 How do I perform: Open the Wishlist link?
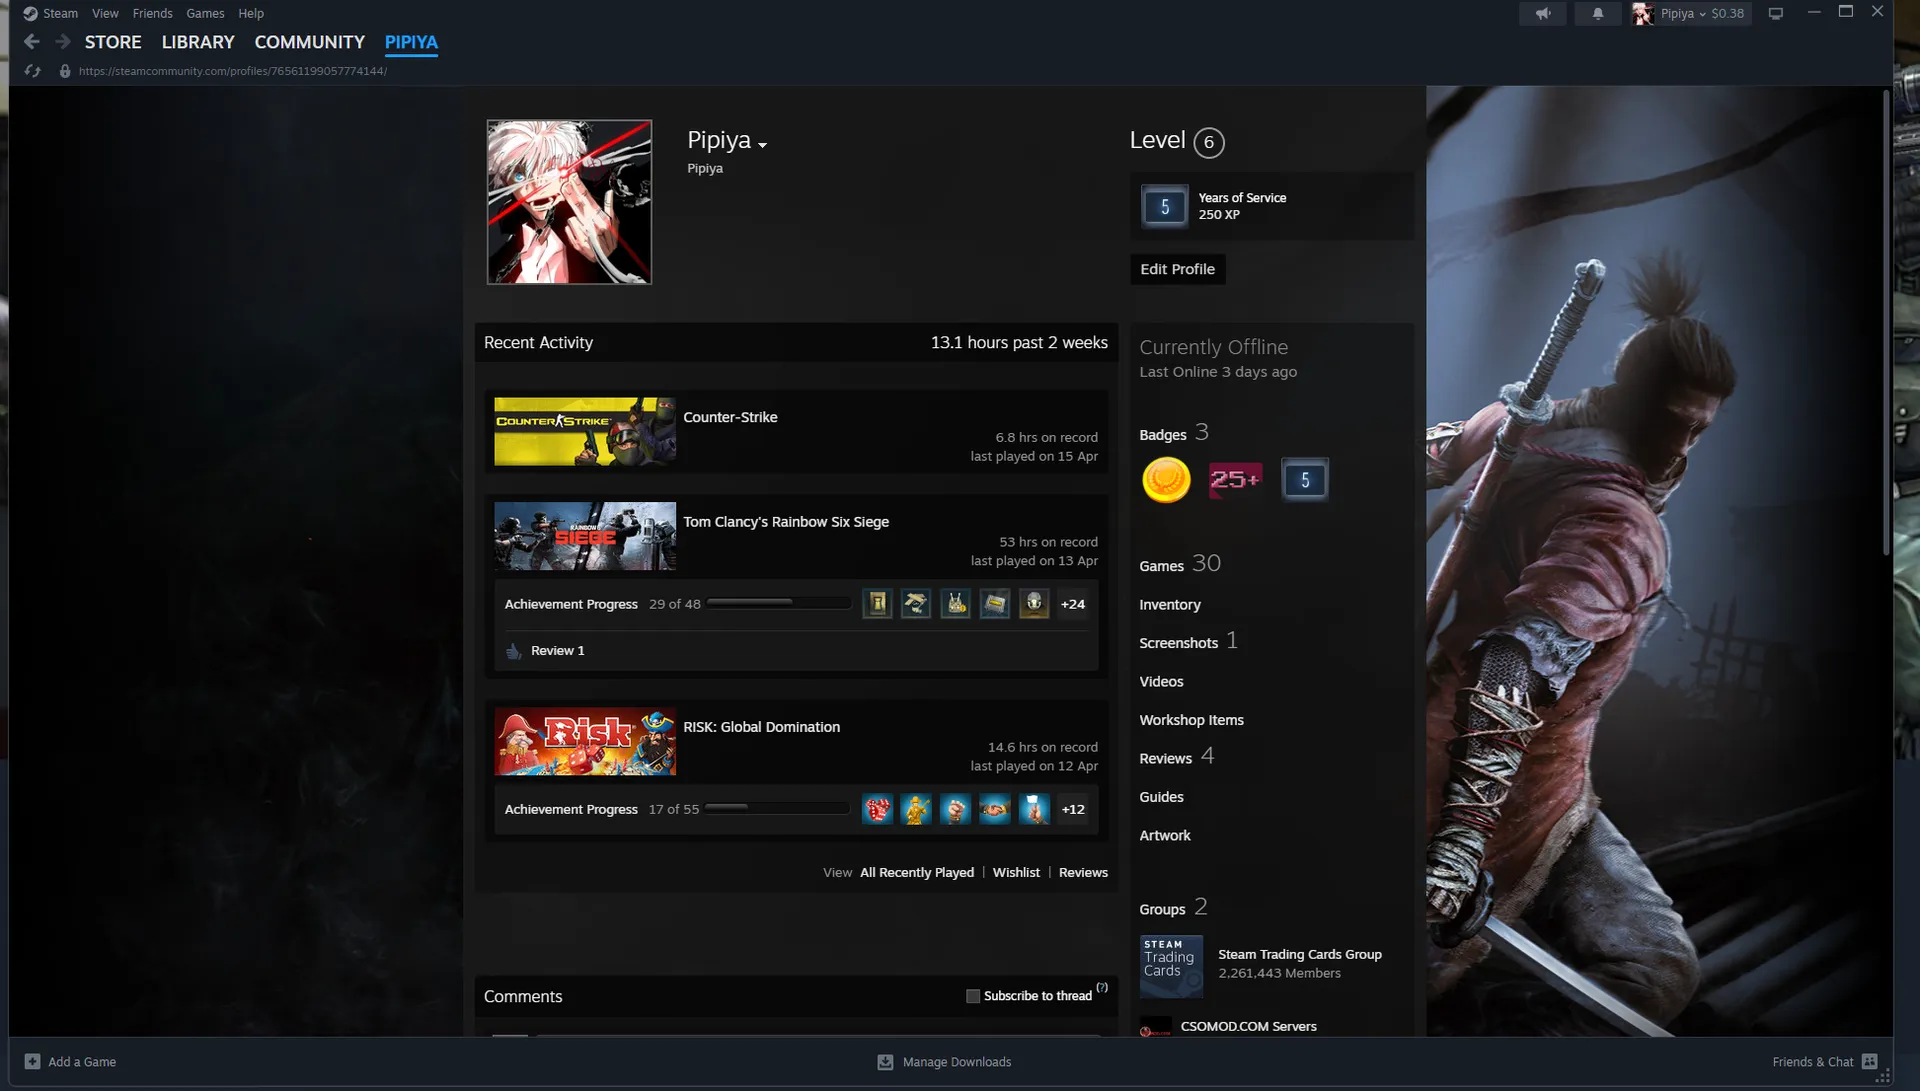pos(1016,873)
